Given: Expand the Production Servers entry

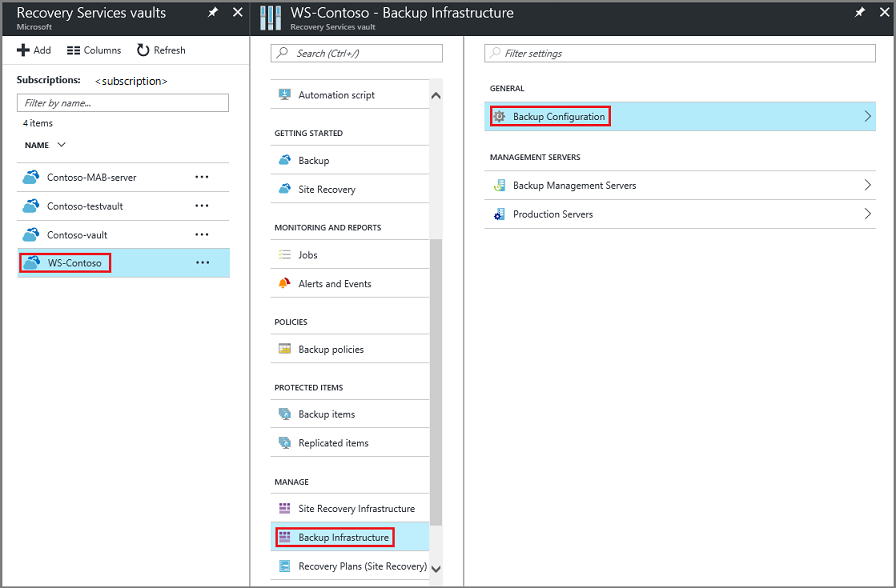Looking at the screenshot, I should pyautogui.click(x=868, y=213).
